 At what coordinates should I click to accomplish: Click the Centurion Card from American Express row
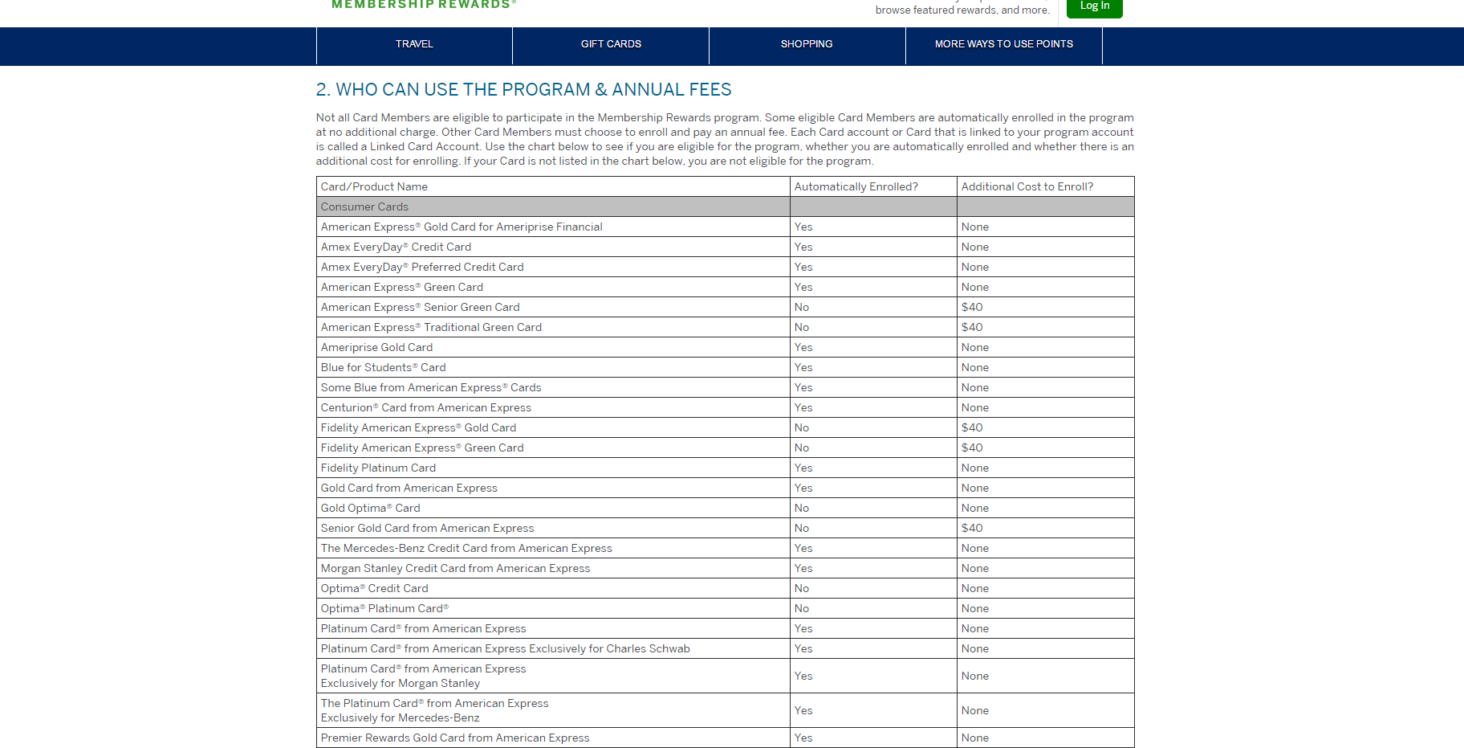pyautogui.click(x=426, y=407)
